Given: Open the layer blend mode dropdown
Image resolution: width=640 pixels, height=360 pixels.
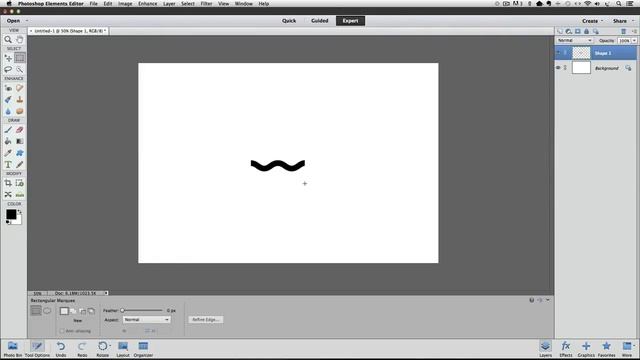Looking at the screenshot, I should pos(574,40).
